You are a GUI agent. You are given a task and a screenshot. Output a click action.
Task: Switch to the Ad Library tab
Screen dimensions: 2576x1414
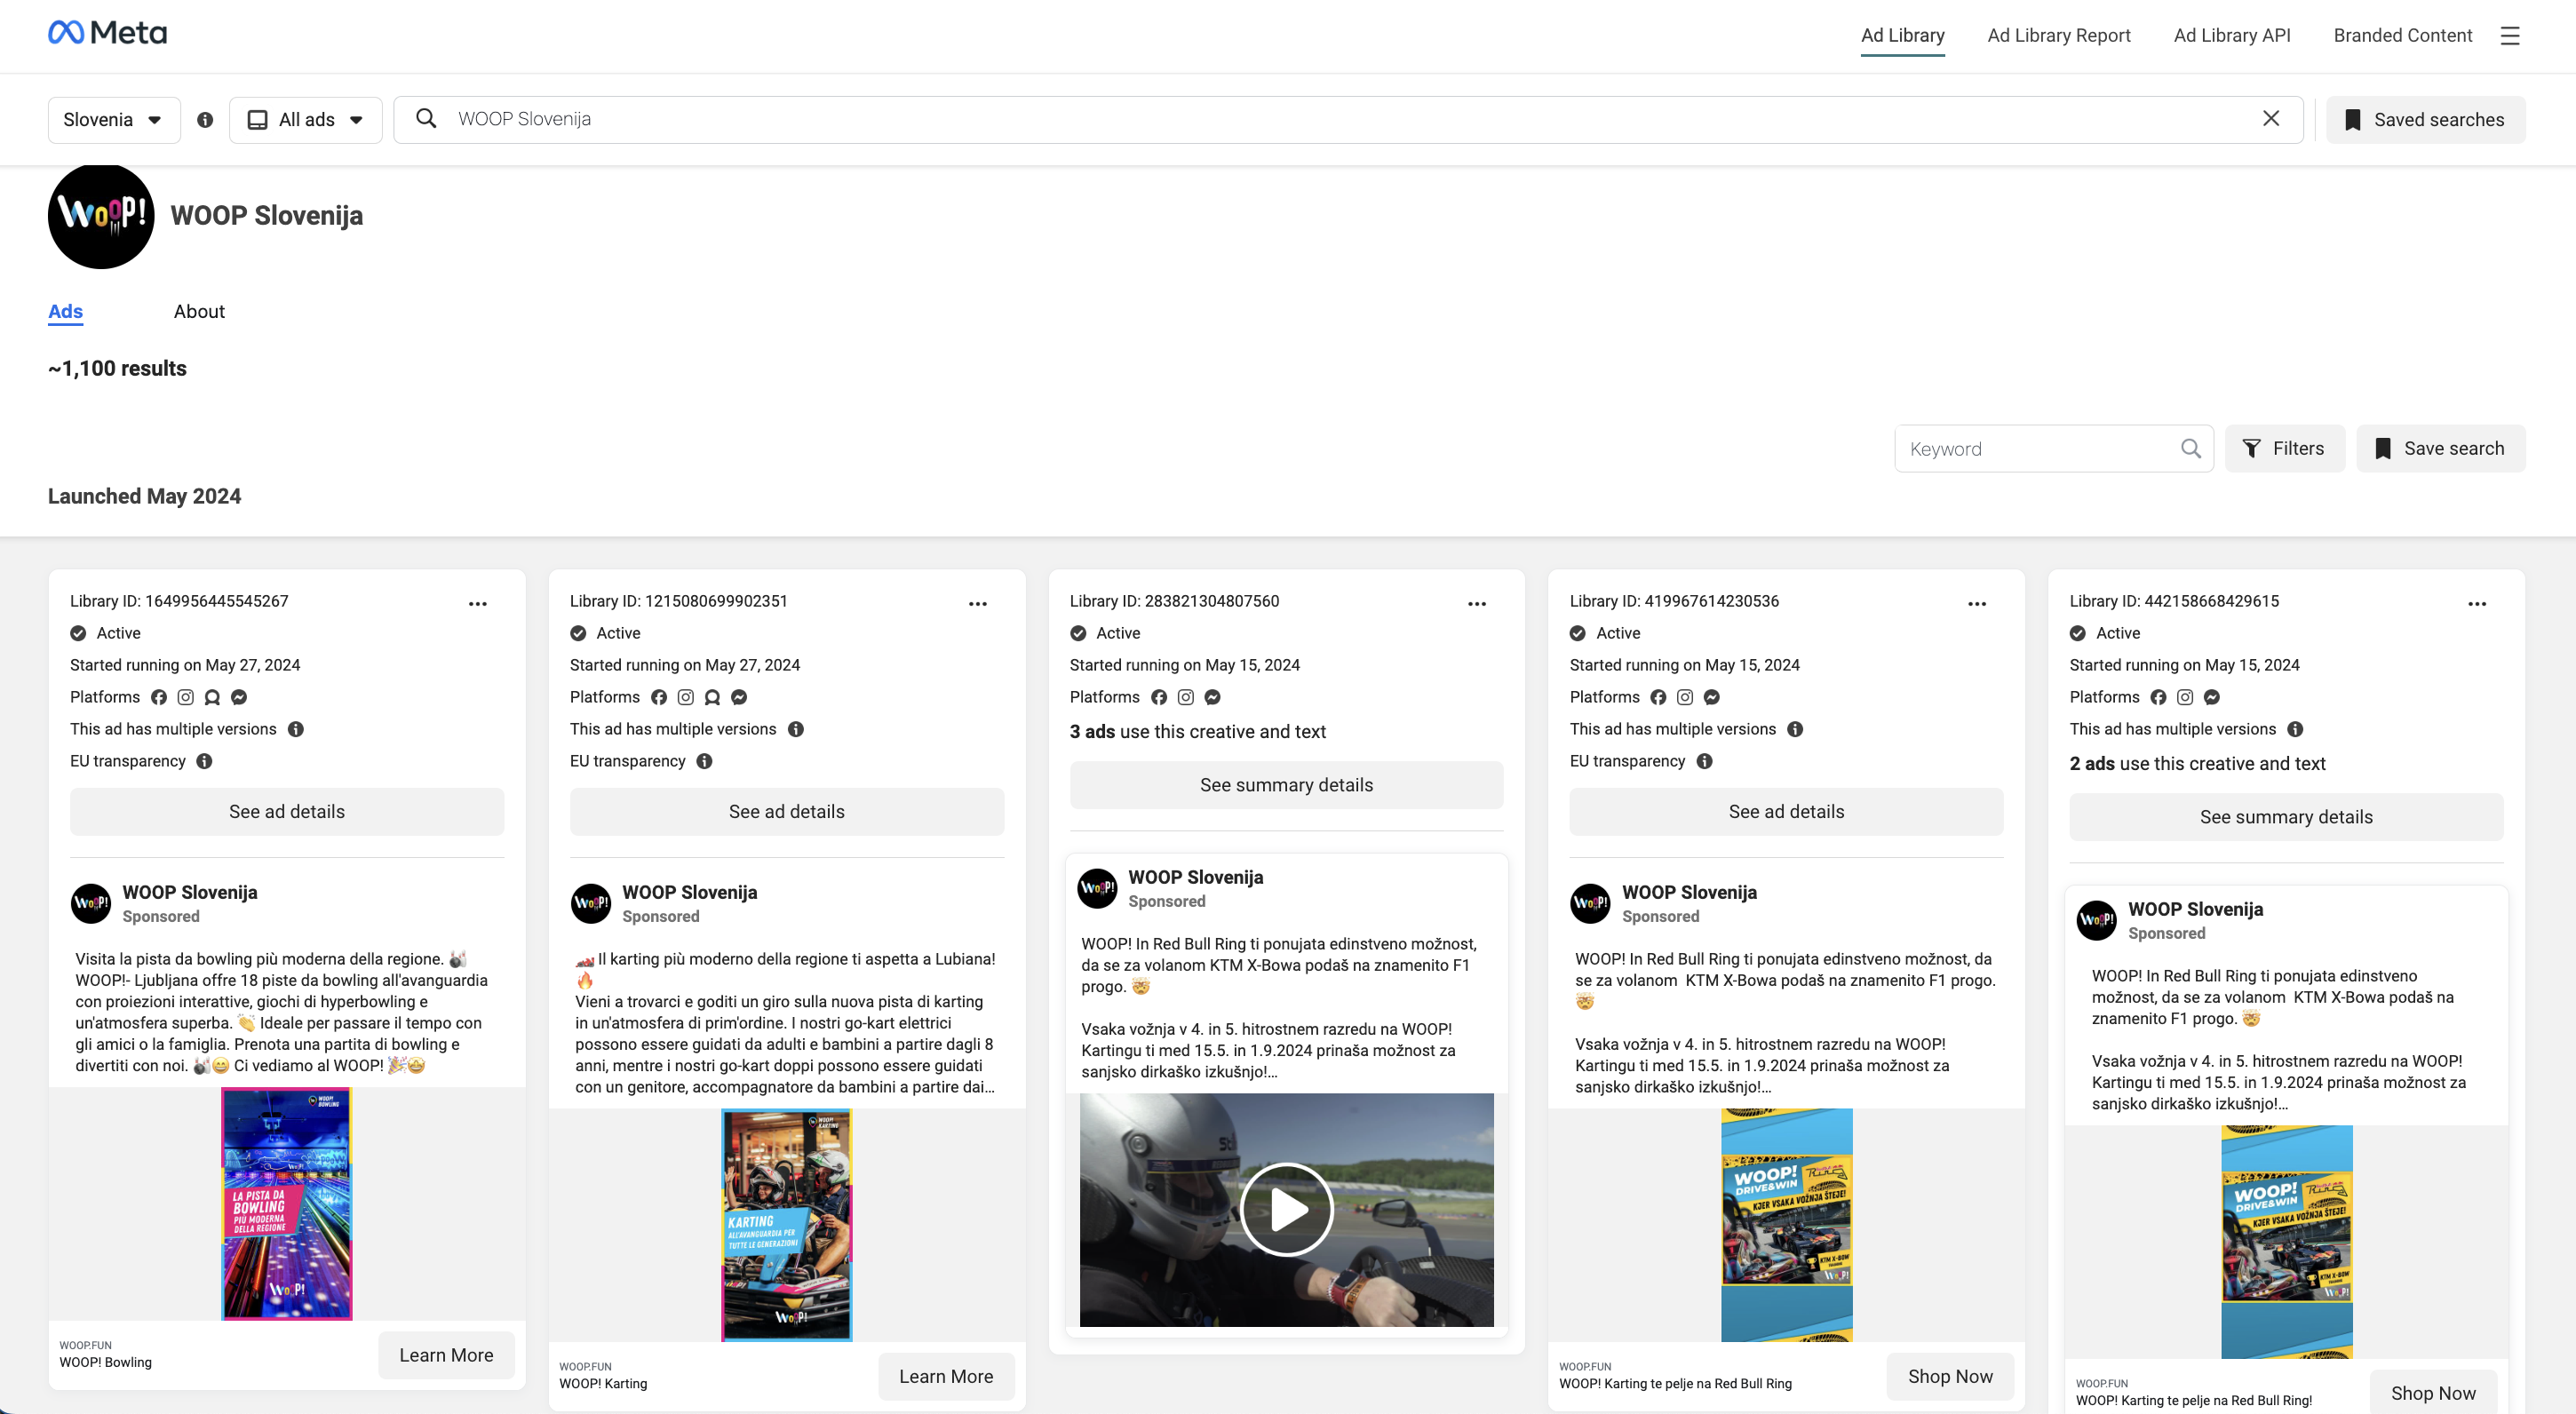pos(1902,36)
